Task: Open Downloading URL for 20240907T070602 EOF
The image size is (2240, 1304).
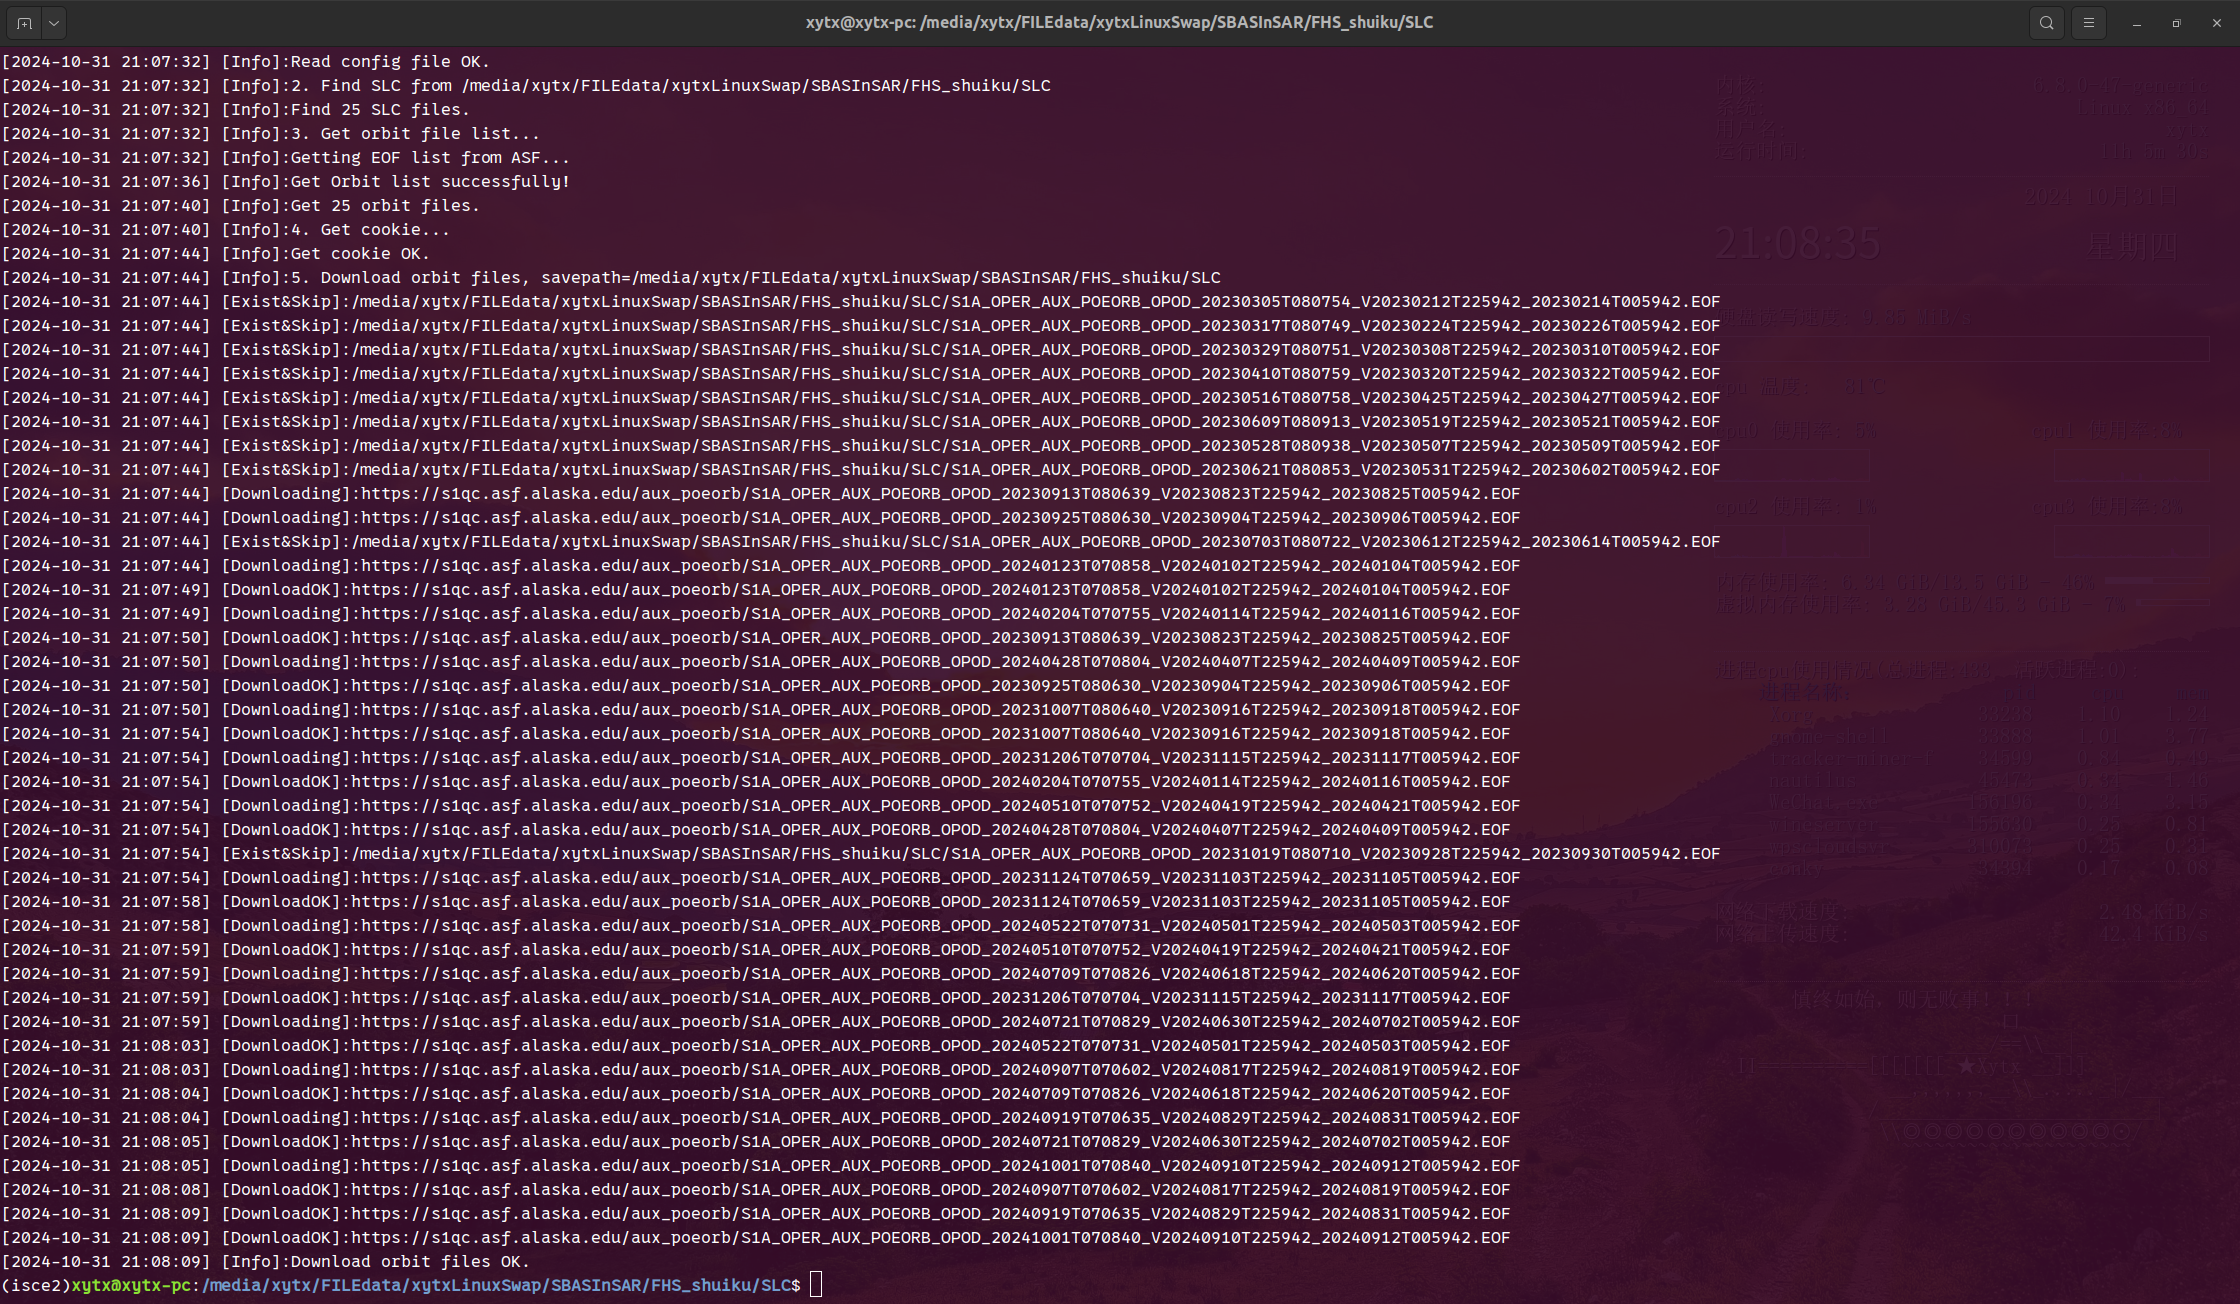Action: pos(941,1070)
